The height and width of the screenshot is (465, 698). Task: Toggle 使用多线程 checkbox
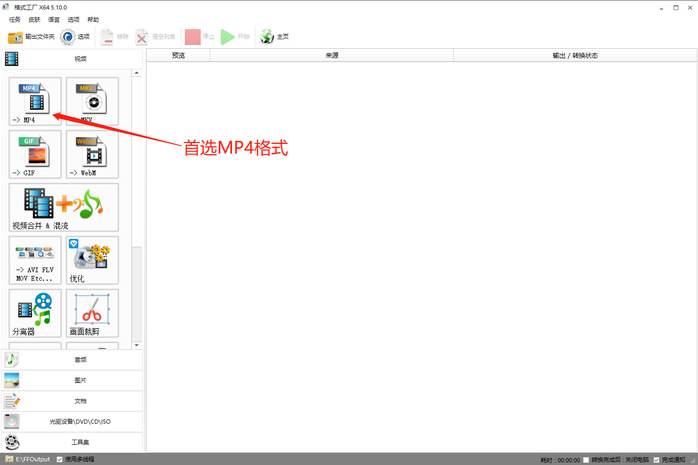58,459
